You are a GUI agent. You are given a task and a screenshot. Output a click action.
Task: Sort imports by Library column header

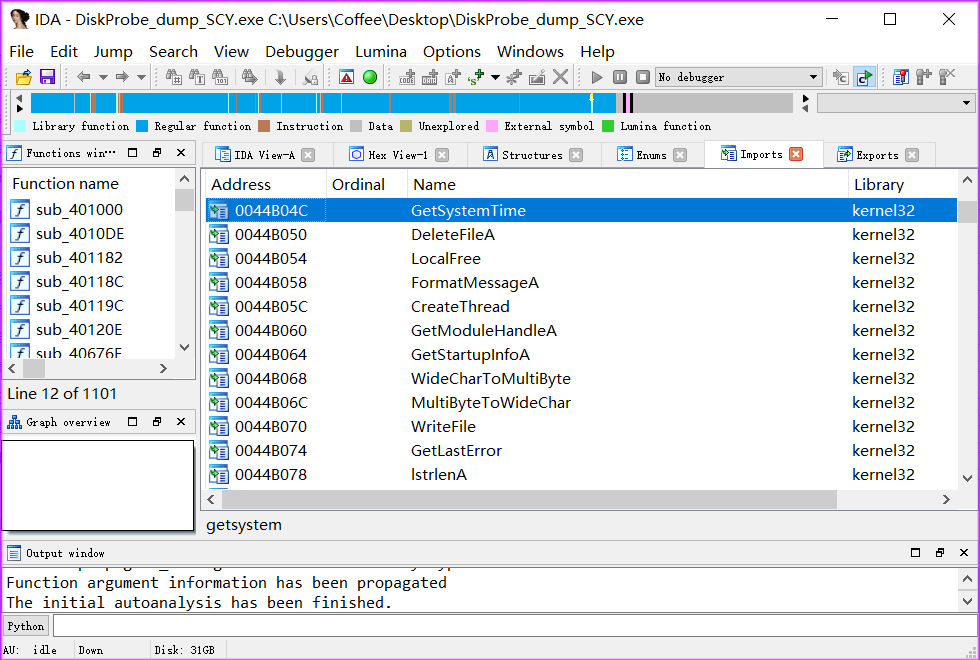pyautogui.click(x=879, y=184)
